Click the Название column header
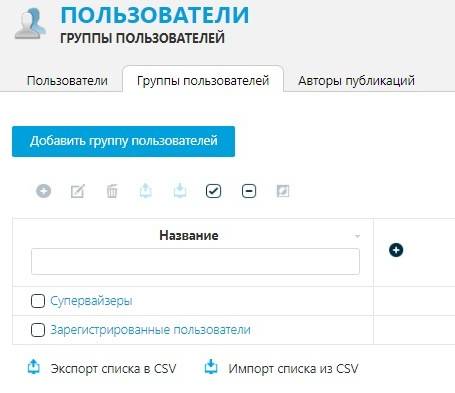The width and height of the screenshot is (455, 393). (189, 235)
